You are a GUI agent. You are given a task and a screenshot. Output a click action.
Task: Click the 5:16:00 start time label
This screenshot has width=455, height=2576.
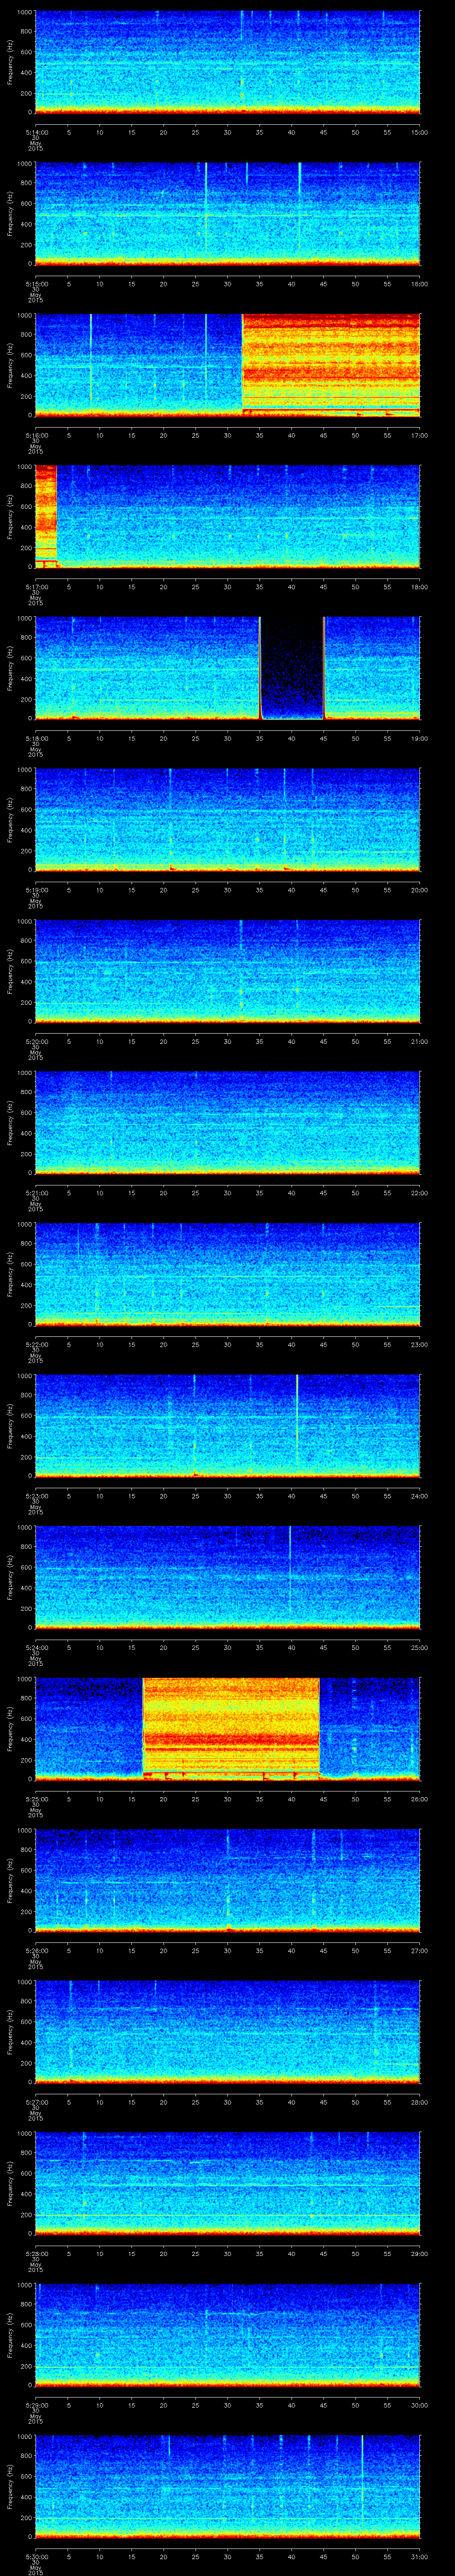[36, 435]
